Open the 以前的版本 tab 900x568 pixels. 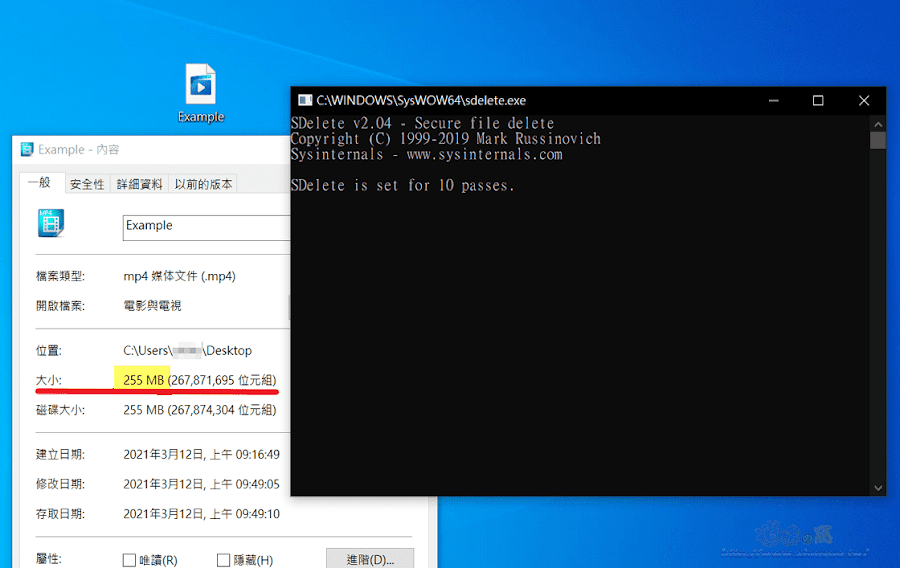(x=203, y=184)
